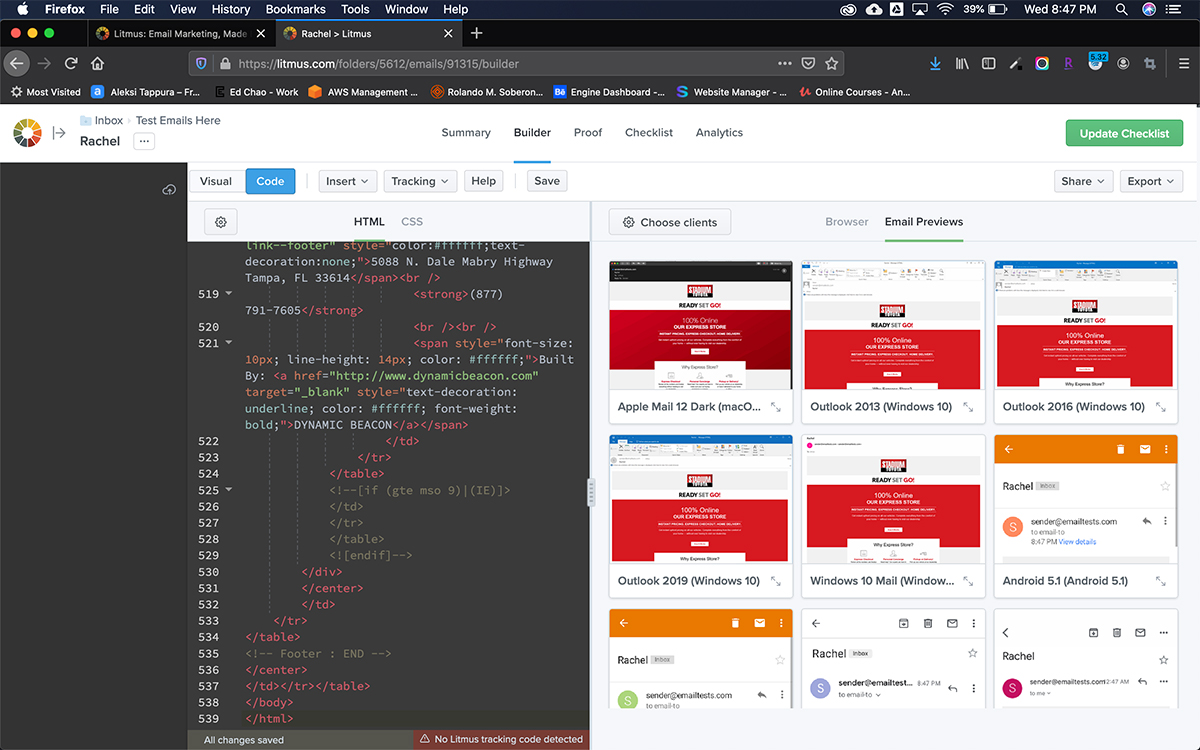
Task: Click the Save button
Action: [x=547, y=181]
